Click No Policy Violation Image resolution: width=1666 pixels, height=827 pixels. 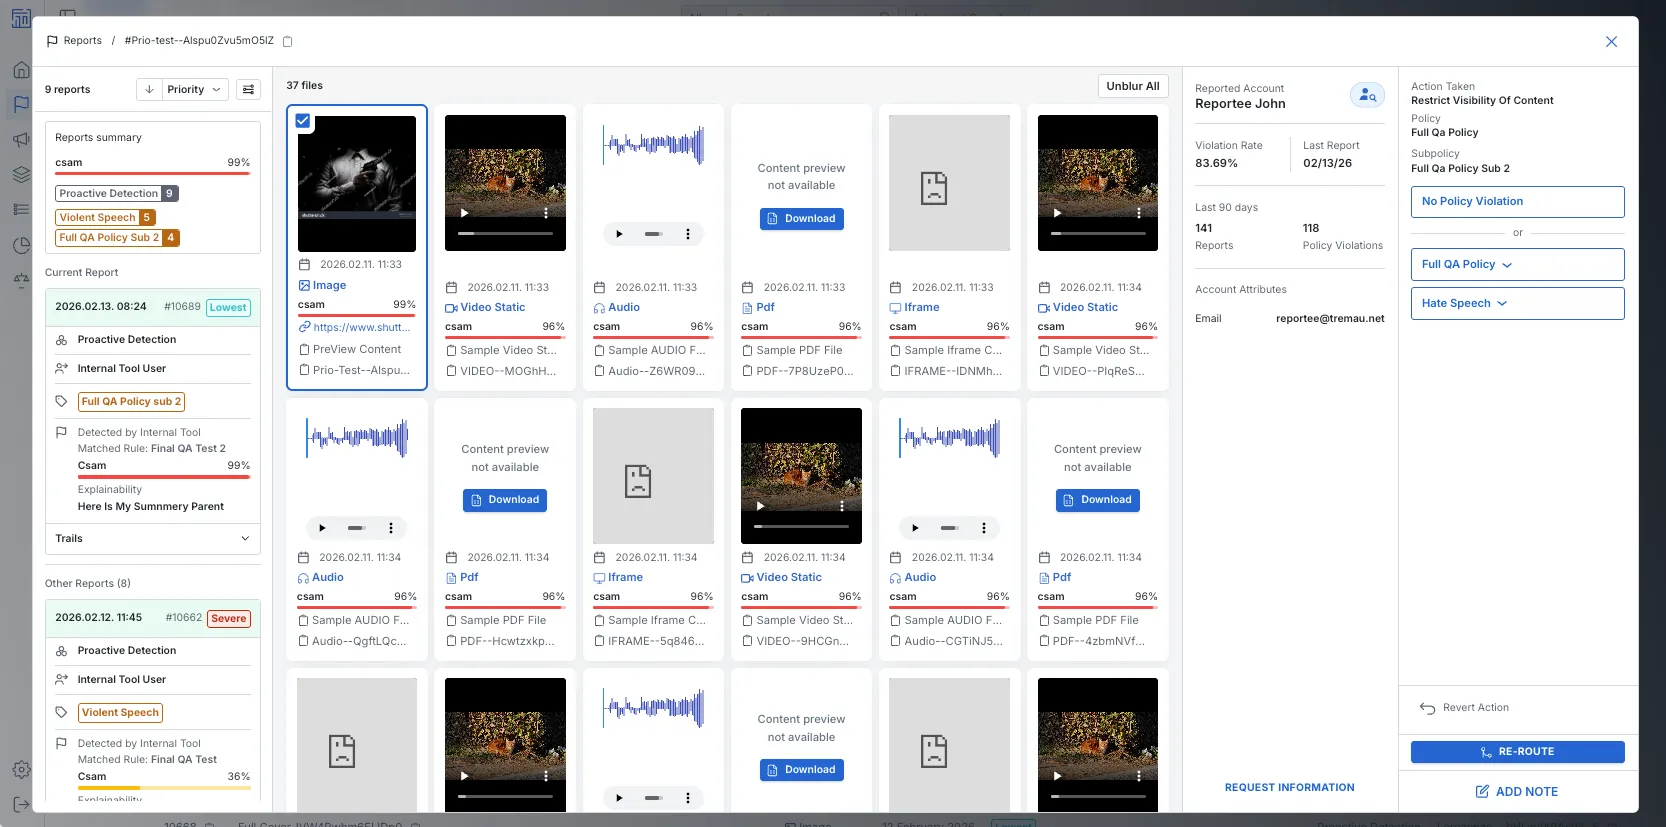click(x=1517, y=202)
